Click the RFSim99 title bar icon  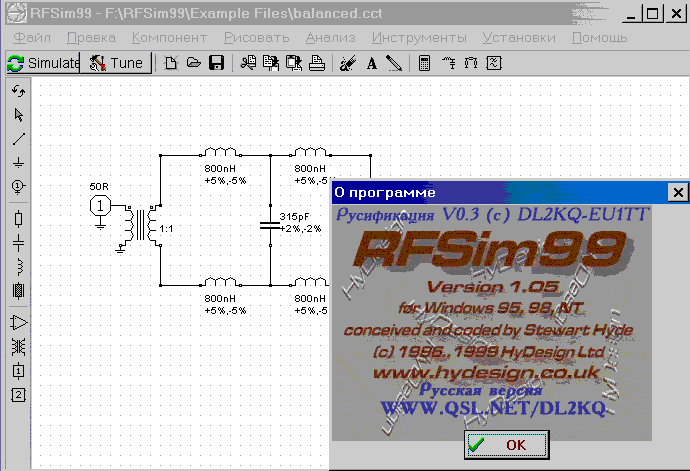pyautogui.click(x=17, y=13)
